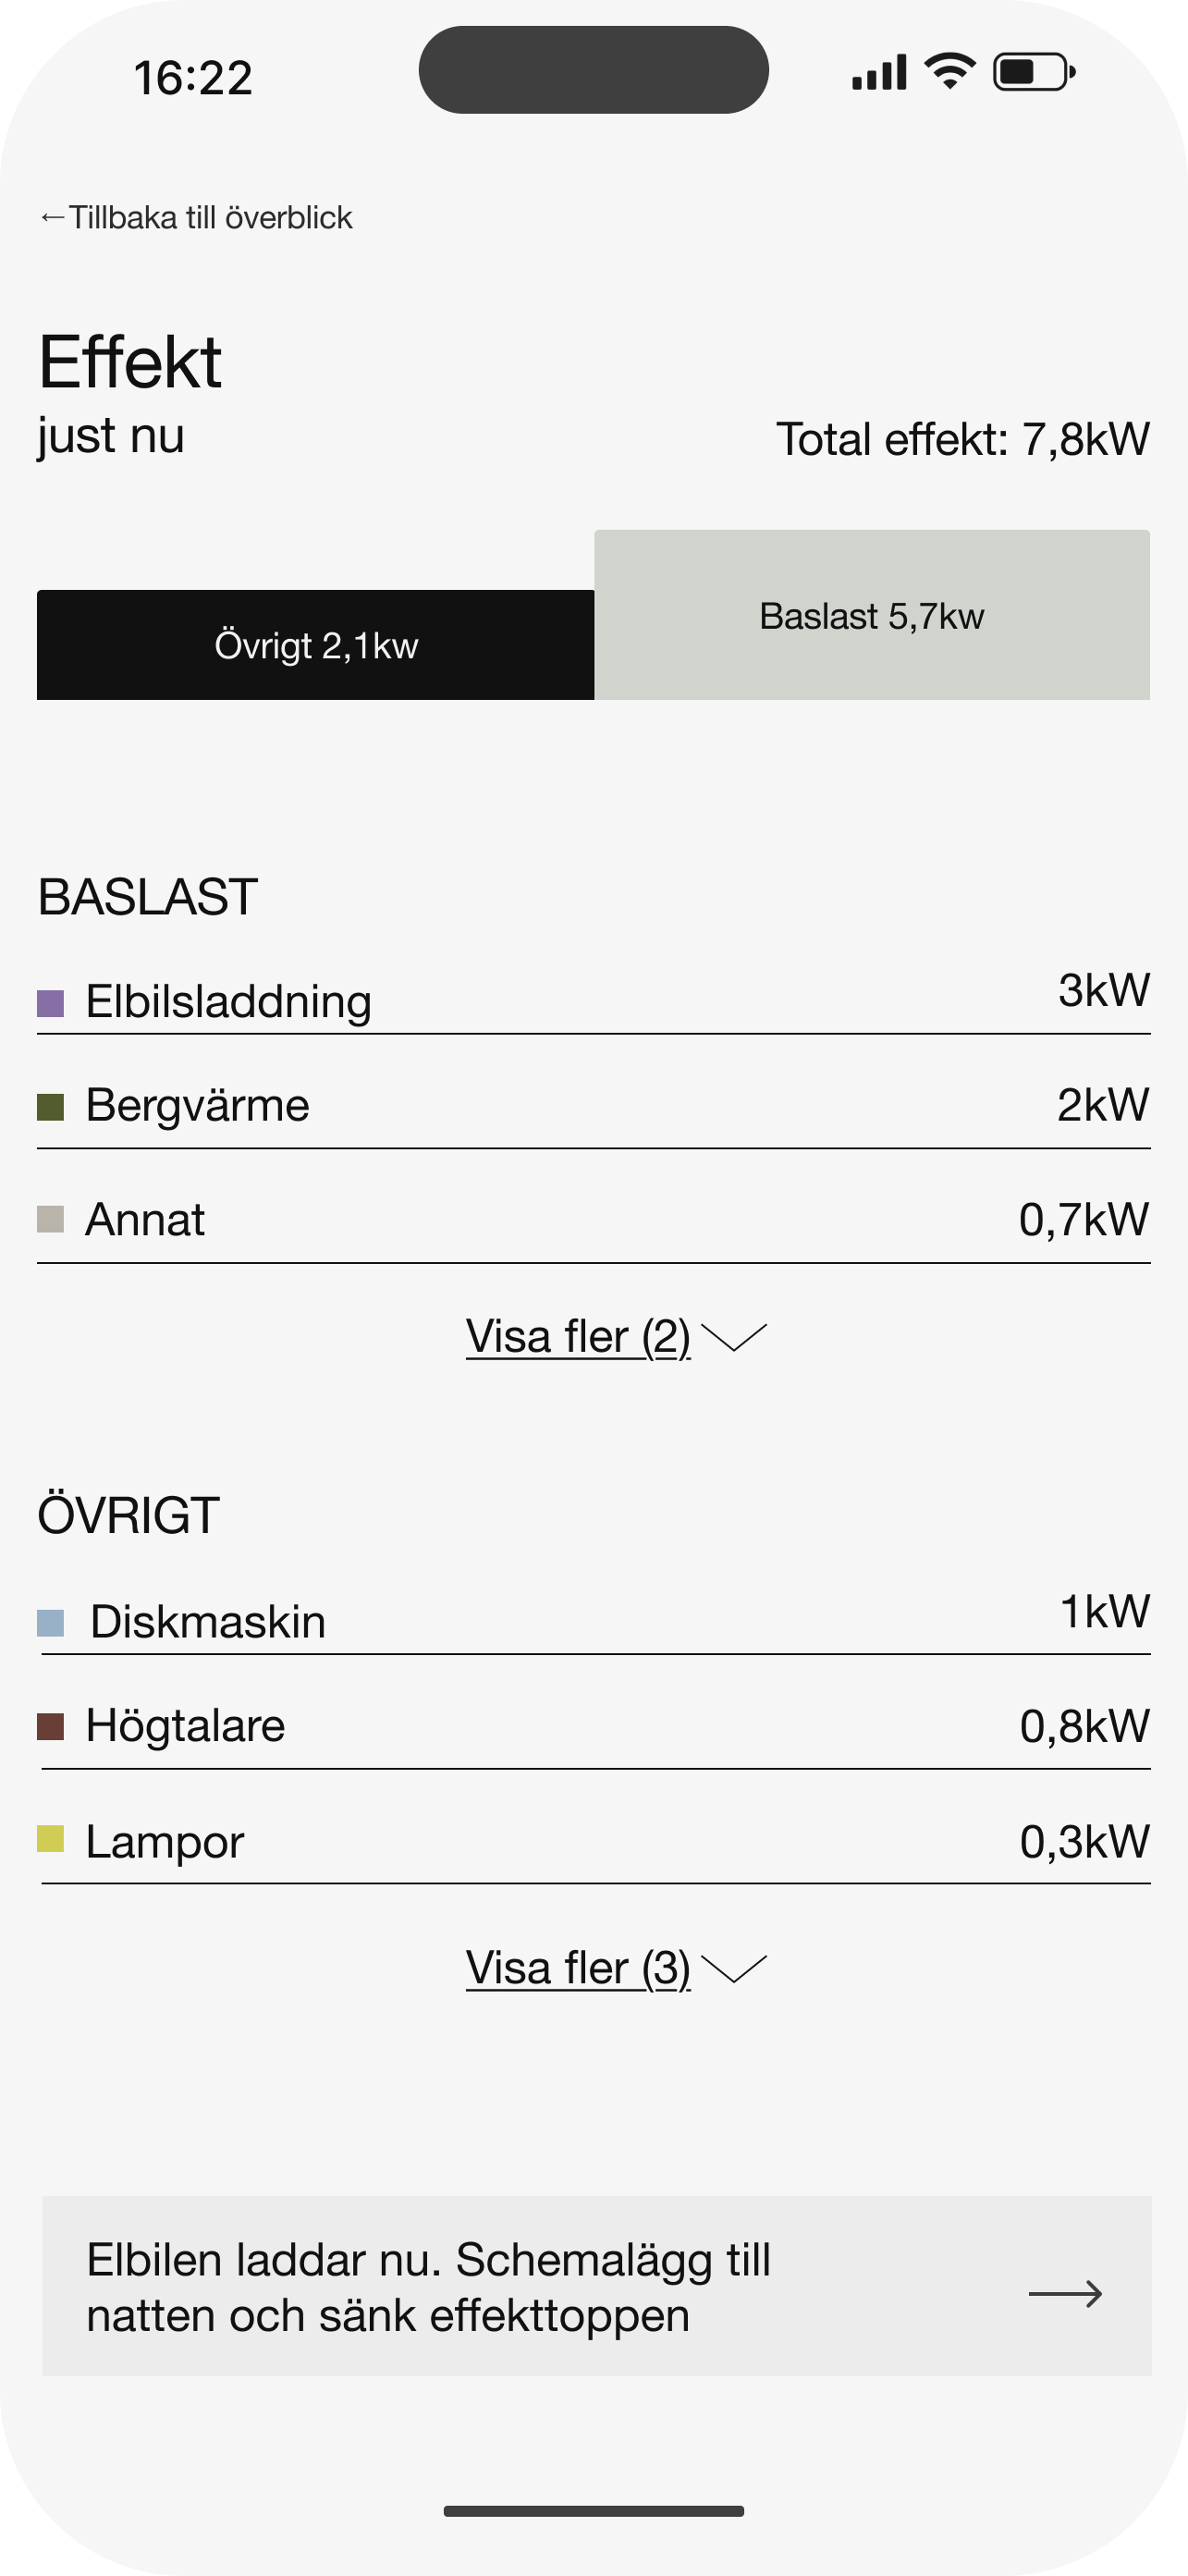This screenshot has height=2576, width=1188.
Task: Click the green Bergvärme color swatch
Action: pyautogui.click(x=50, y=1107)
